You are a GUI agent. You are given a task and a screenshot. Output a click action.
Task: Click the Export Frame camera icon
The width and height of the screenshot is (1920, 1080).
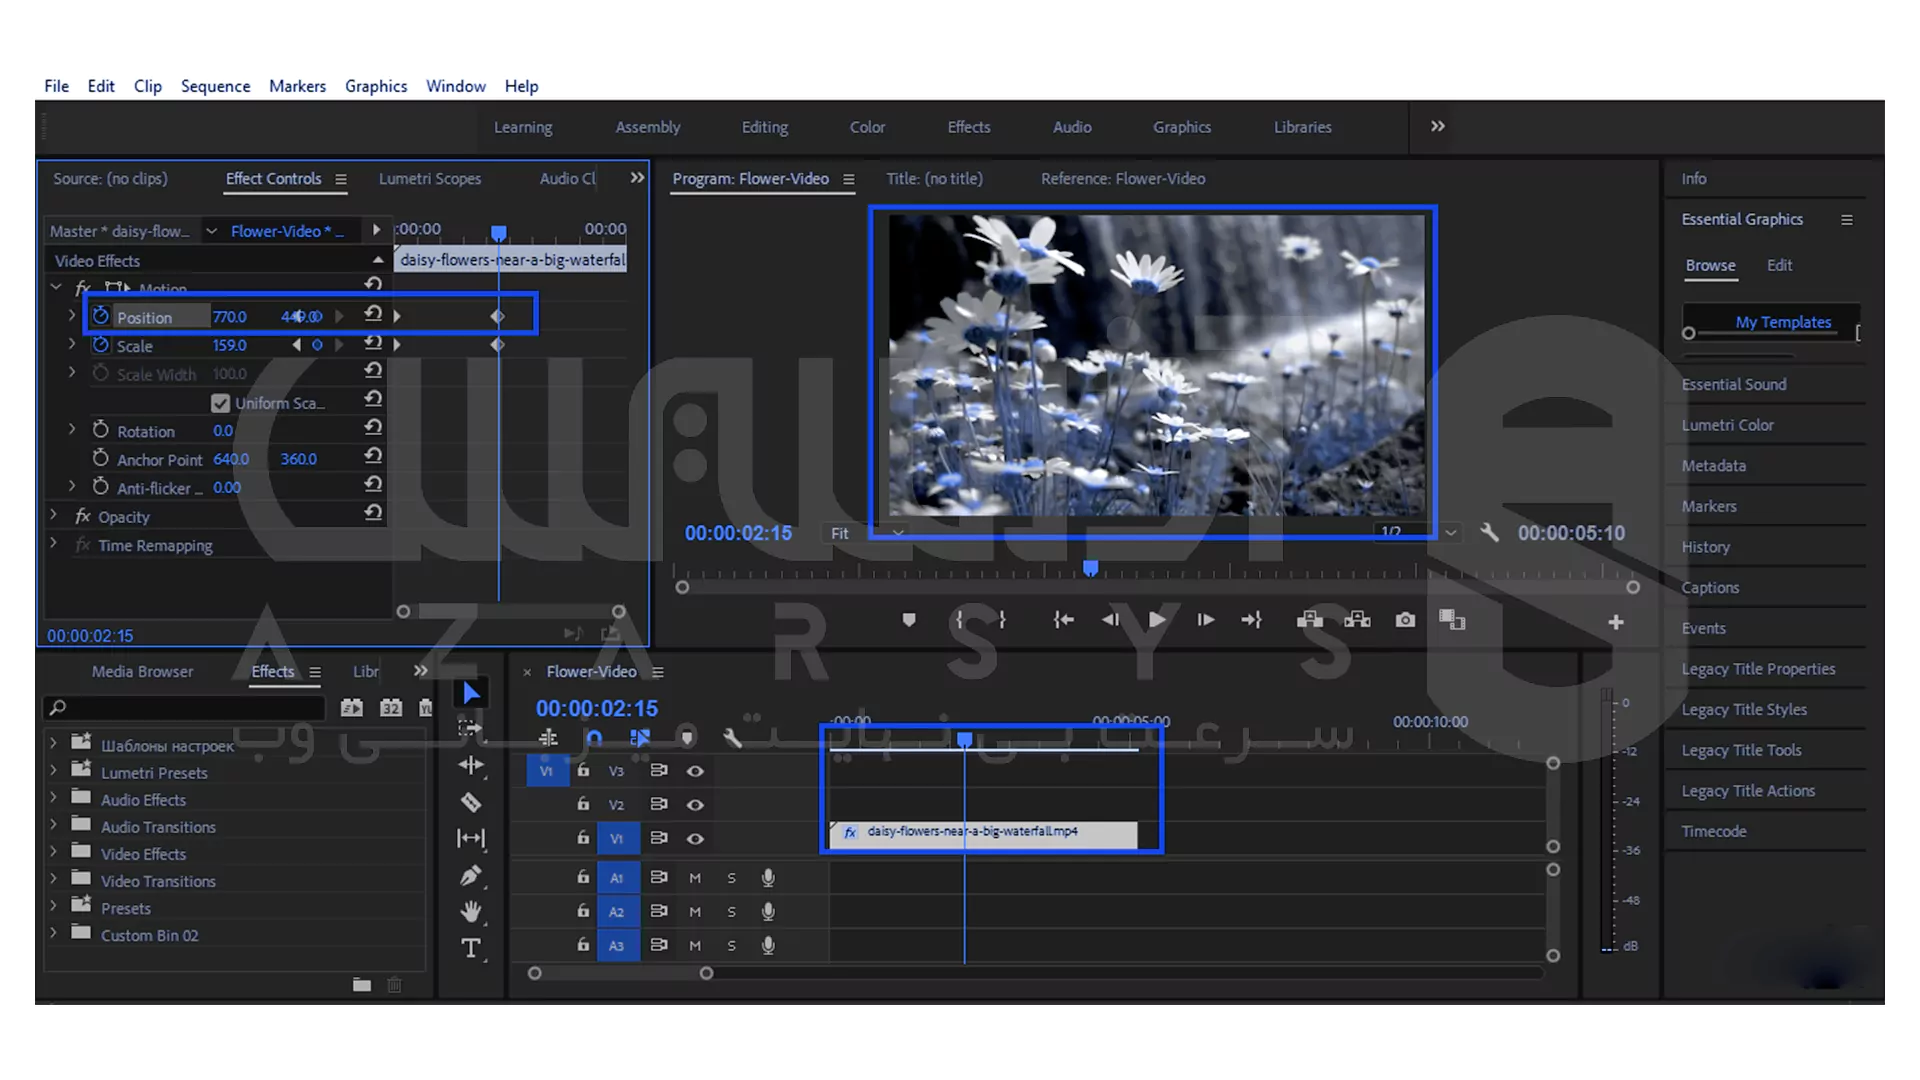(x=1405, y=620)
